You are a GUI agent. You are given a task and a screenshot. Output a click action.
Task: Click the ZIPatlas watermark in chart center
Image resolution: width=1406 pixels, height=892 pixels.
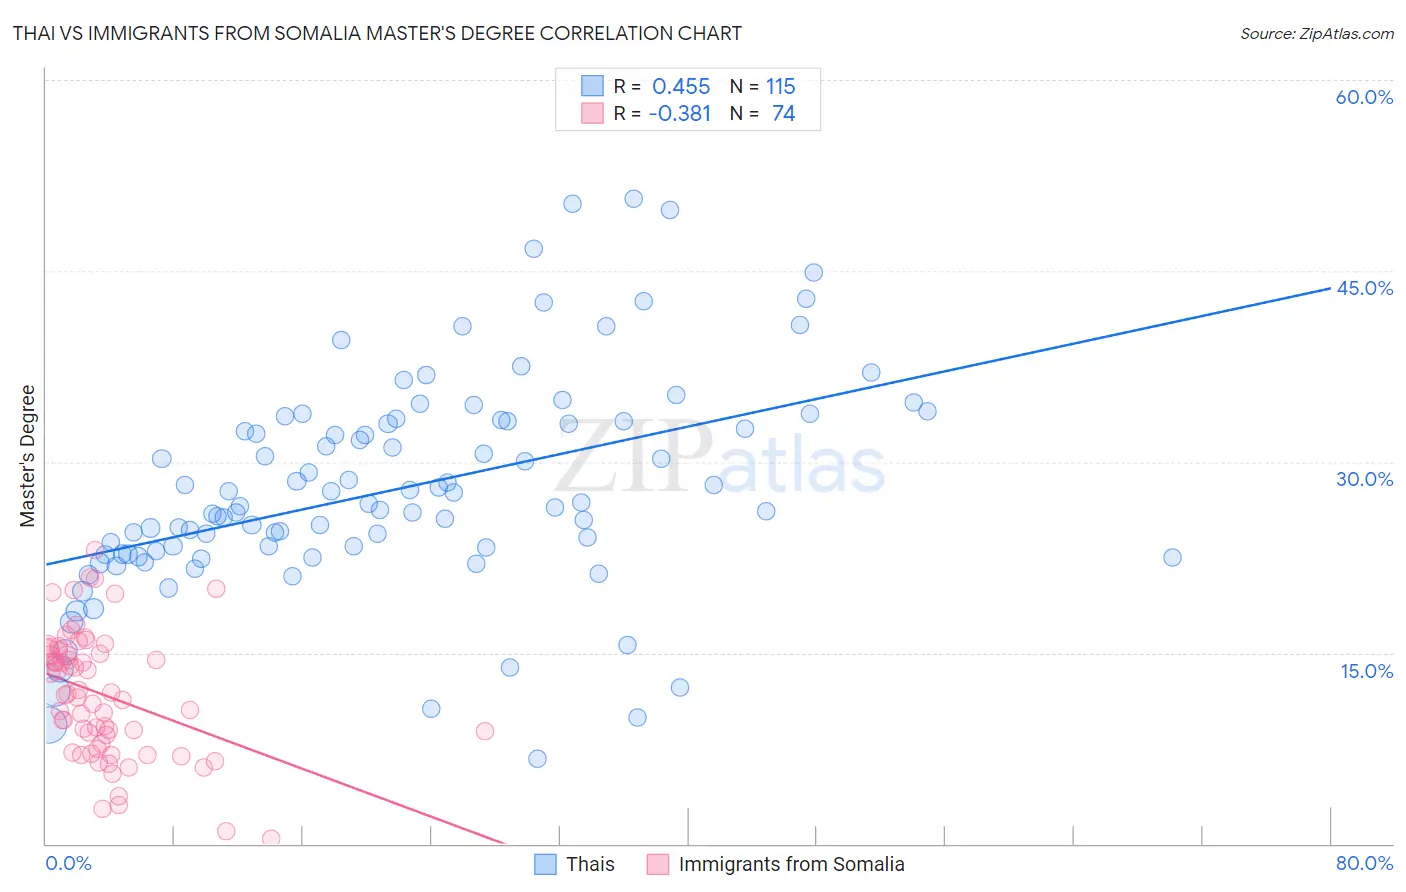point(720,460)
